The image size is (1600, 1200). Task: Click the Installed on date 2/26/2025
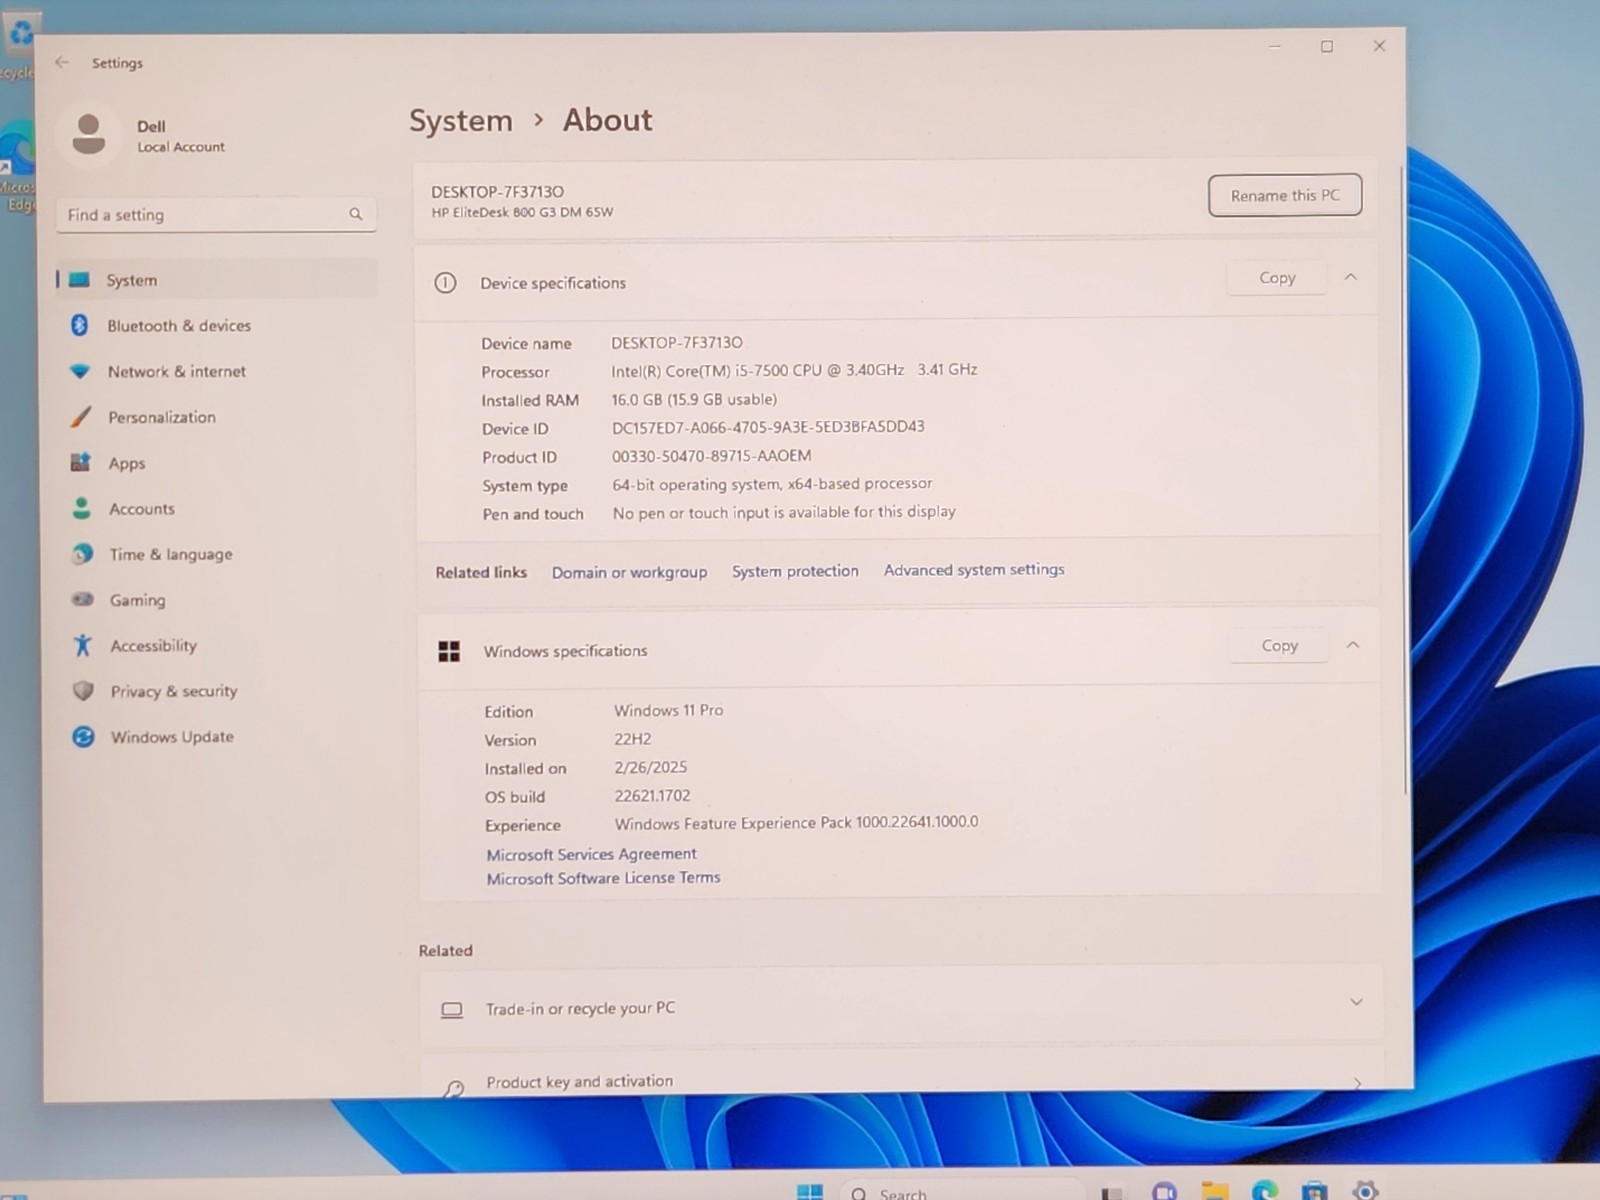[x=650, y=767]
